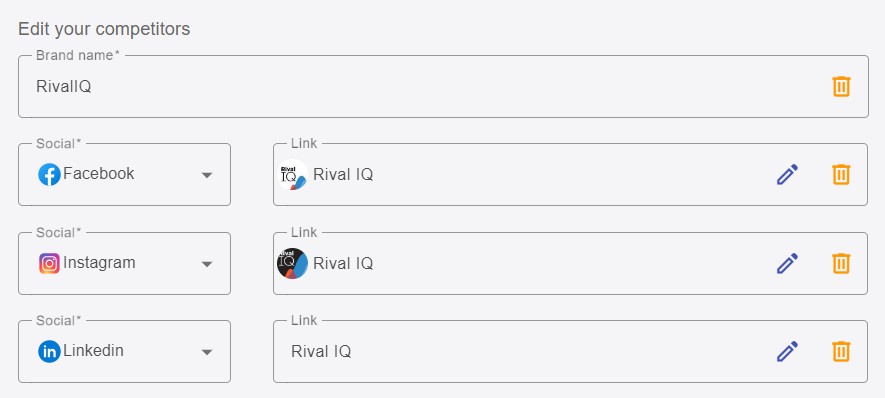
Task: Click Rival IQ avatar in Instagram link
Action: pyautogui.click(x=292, y=263)
